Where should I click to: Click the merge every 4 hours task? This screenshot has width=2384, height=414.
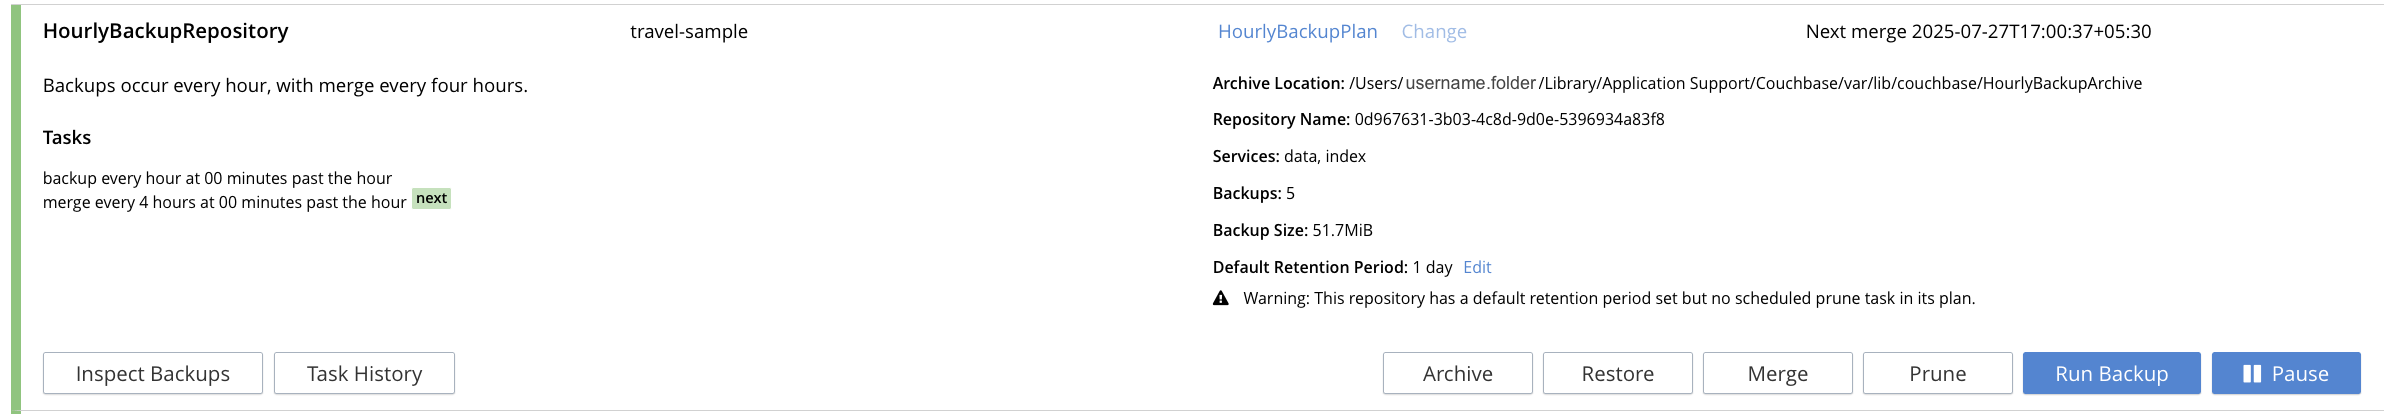pyautogui.click(x=224, y=202)
